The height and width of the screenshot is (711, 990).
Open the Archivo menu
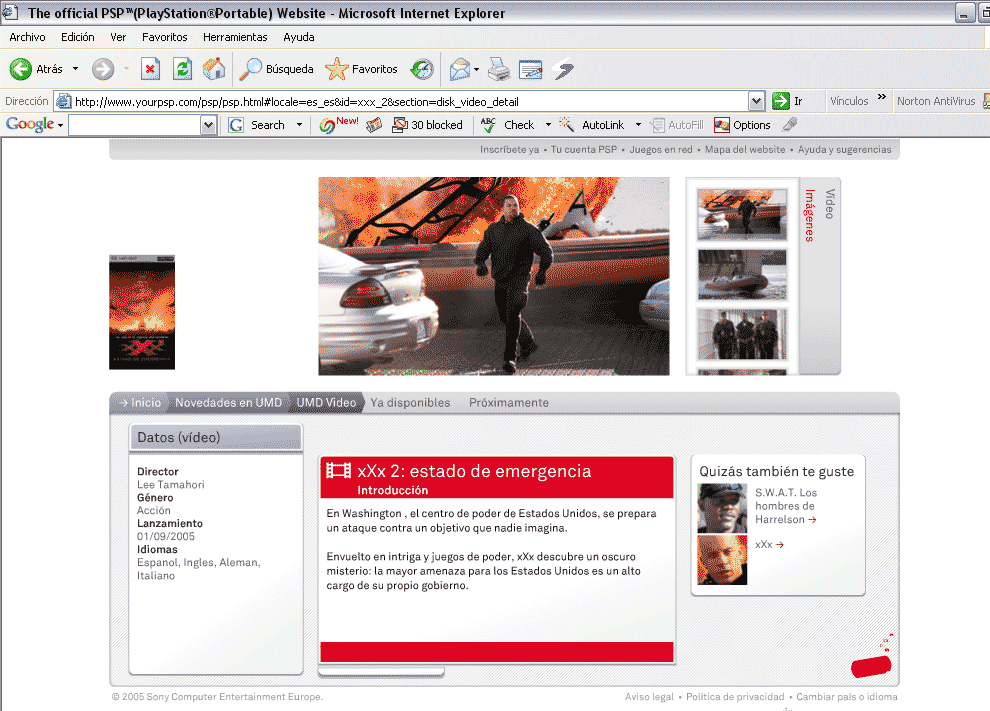click(27, 37)
